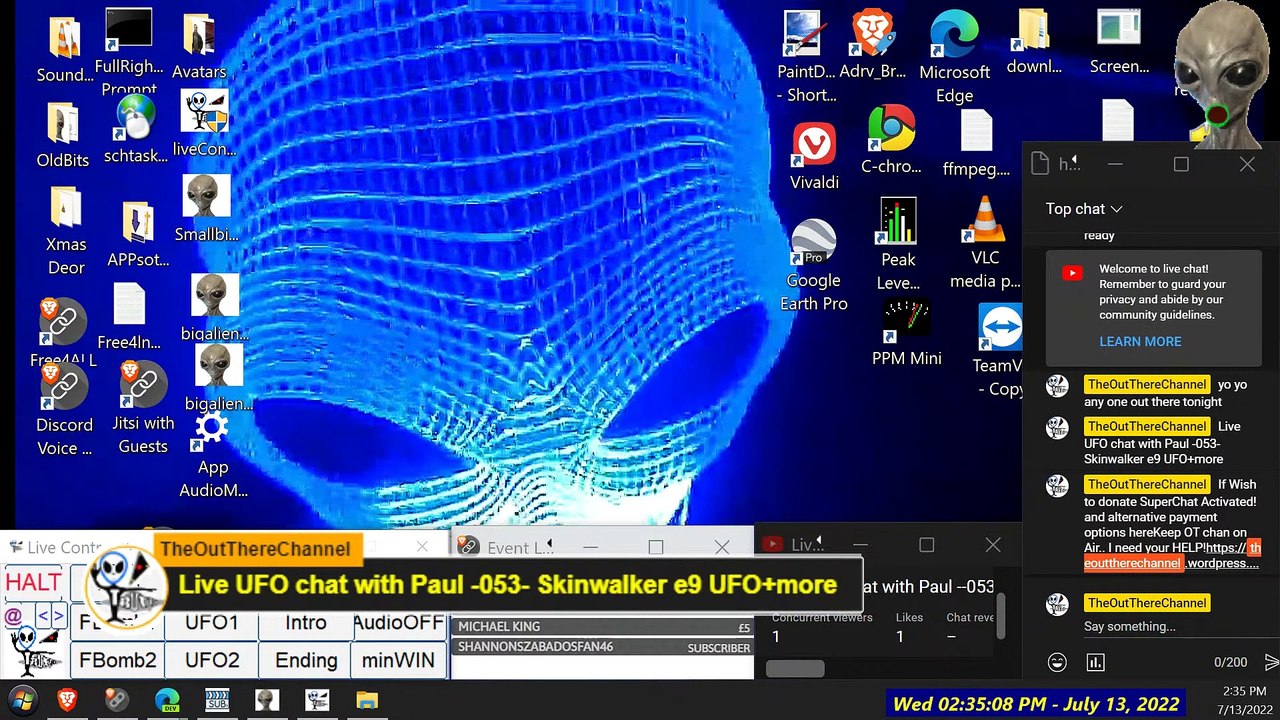Trigger the UFO2 button
This screenshot has height=720, width=1280.
click(x=212, y=660)
